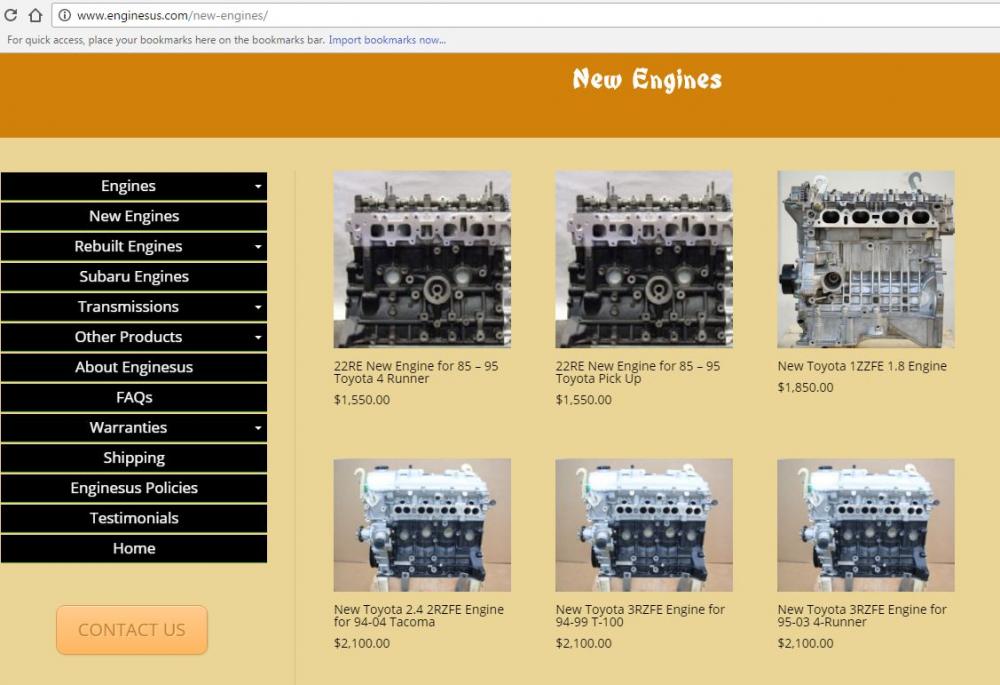Expand the Rebuilt Engines dropdown arrow

pos(258,247)
